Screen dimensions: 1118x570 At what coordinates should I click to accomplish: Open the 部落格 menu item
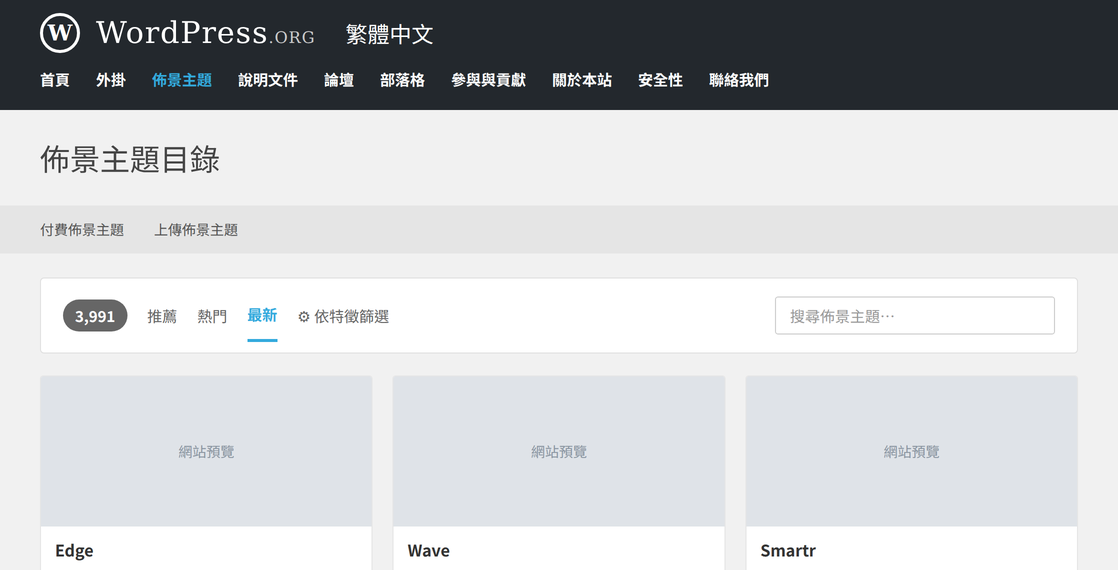click(402, 81)
